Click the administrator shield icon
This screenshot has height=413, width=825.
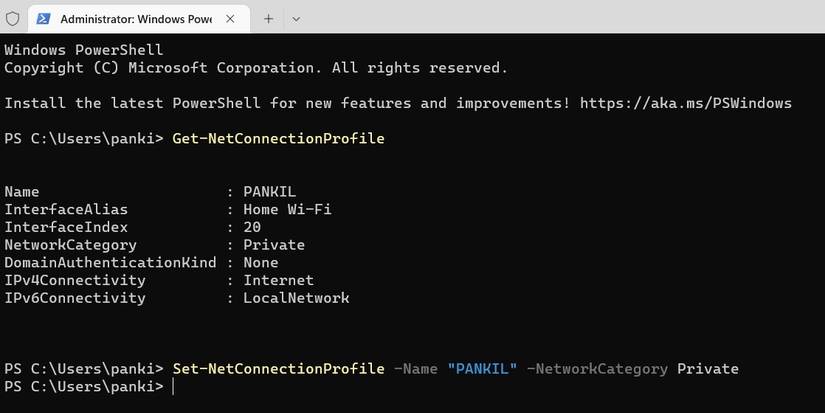coord(12,18)
